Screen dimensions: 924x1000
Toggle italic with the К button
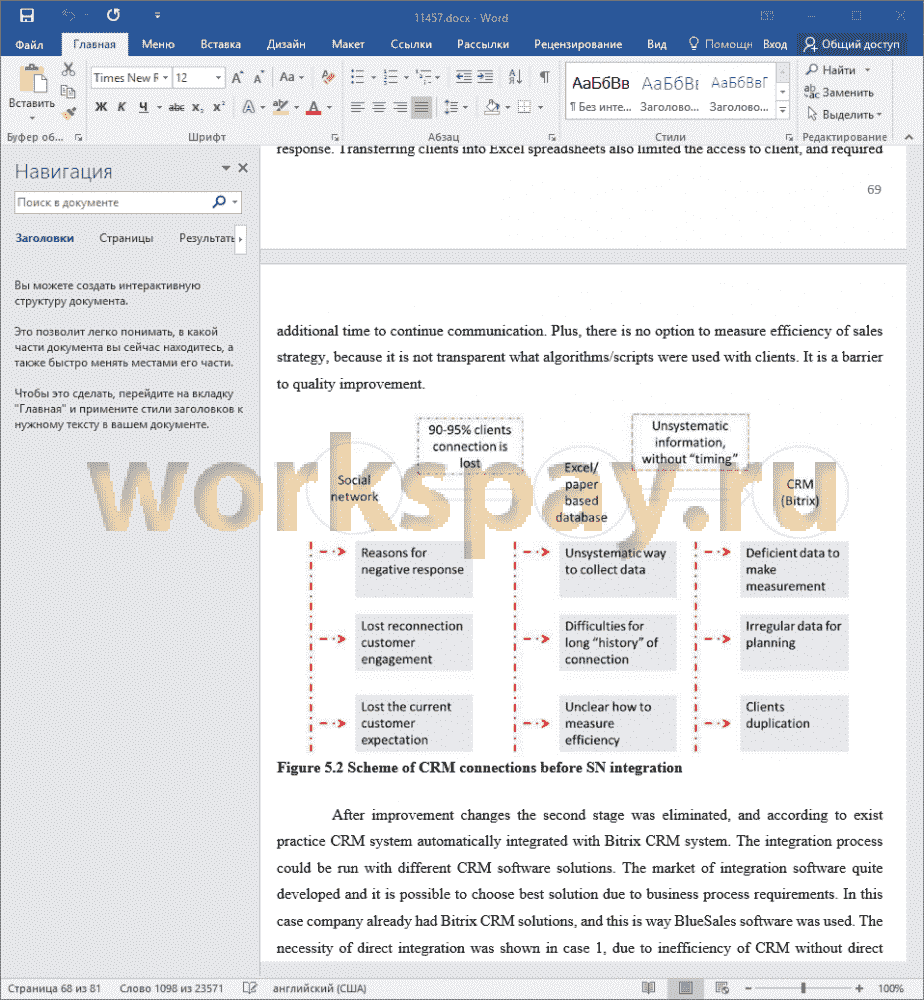point(121,107)
